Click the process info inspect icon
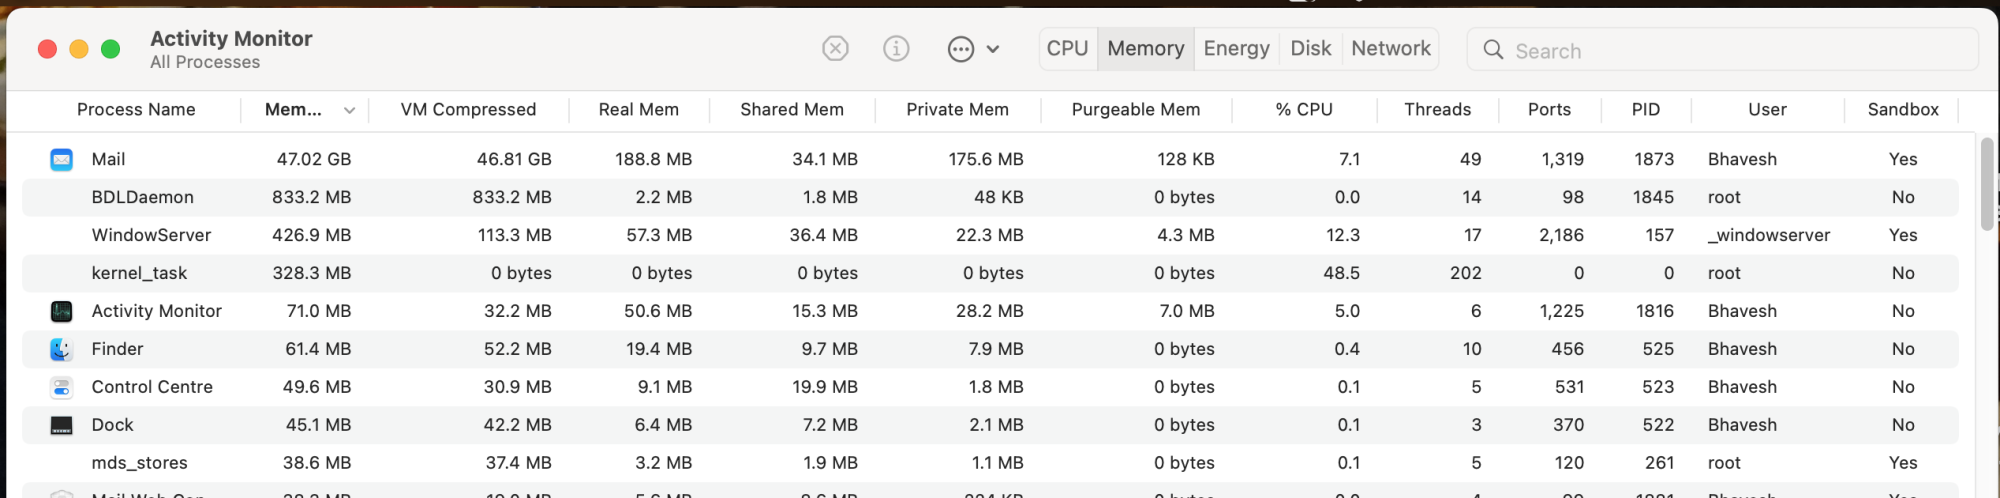2000x498 pixels. (896, 48)
